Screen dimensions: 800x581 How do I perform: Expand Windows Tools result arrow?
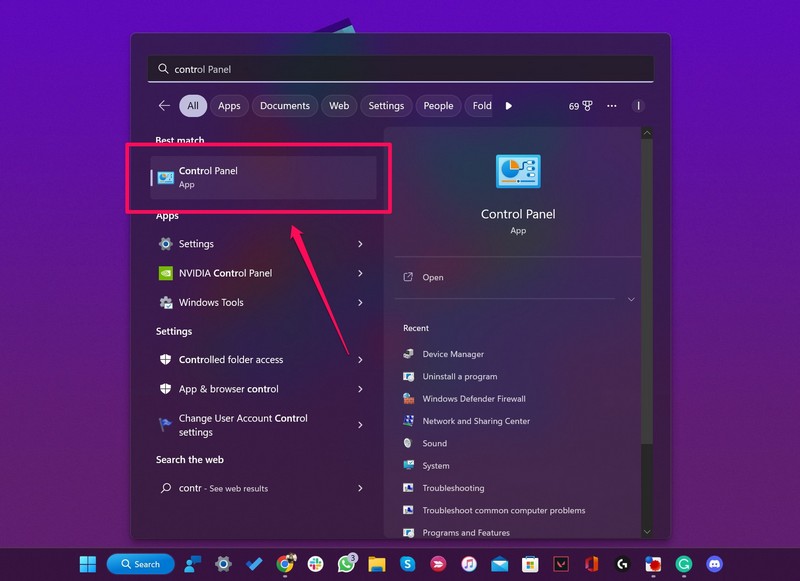360,303
